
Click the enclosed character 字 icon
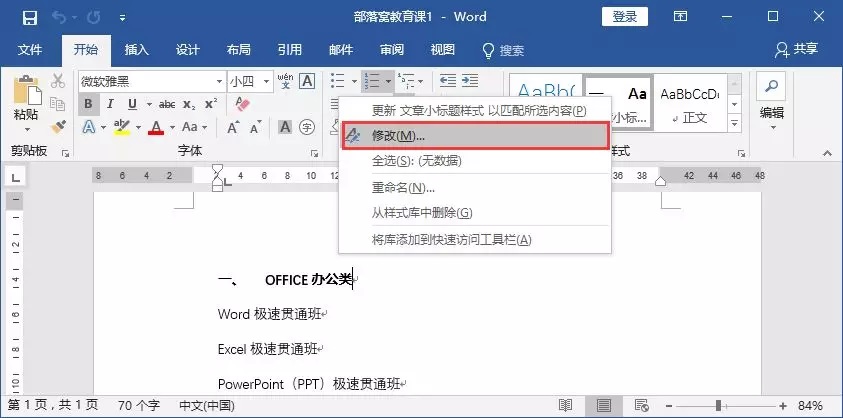[x=306, y=127]
